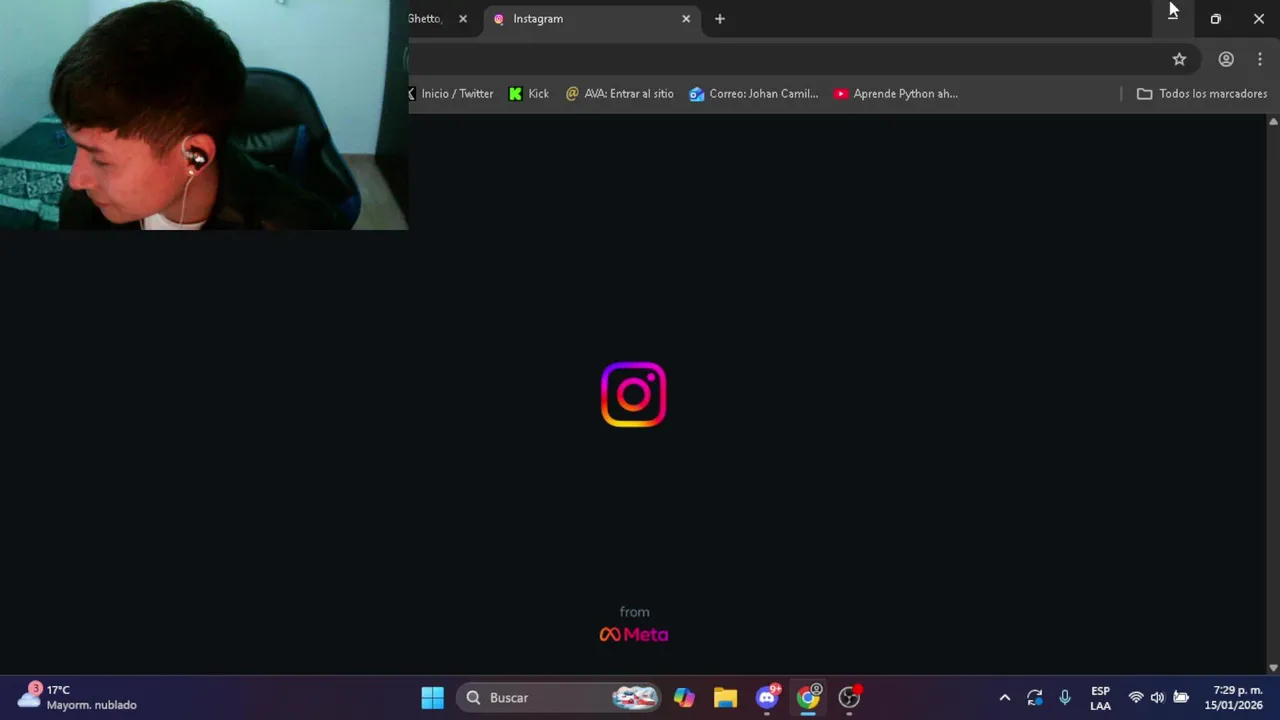Open the Correo: Johan Camil... bookmark
The height and width of the screenshot is (720, 1280).
point(754,94)
